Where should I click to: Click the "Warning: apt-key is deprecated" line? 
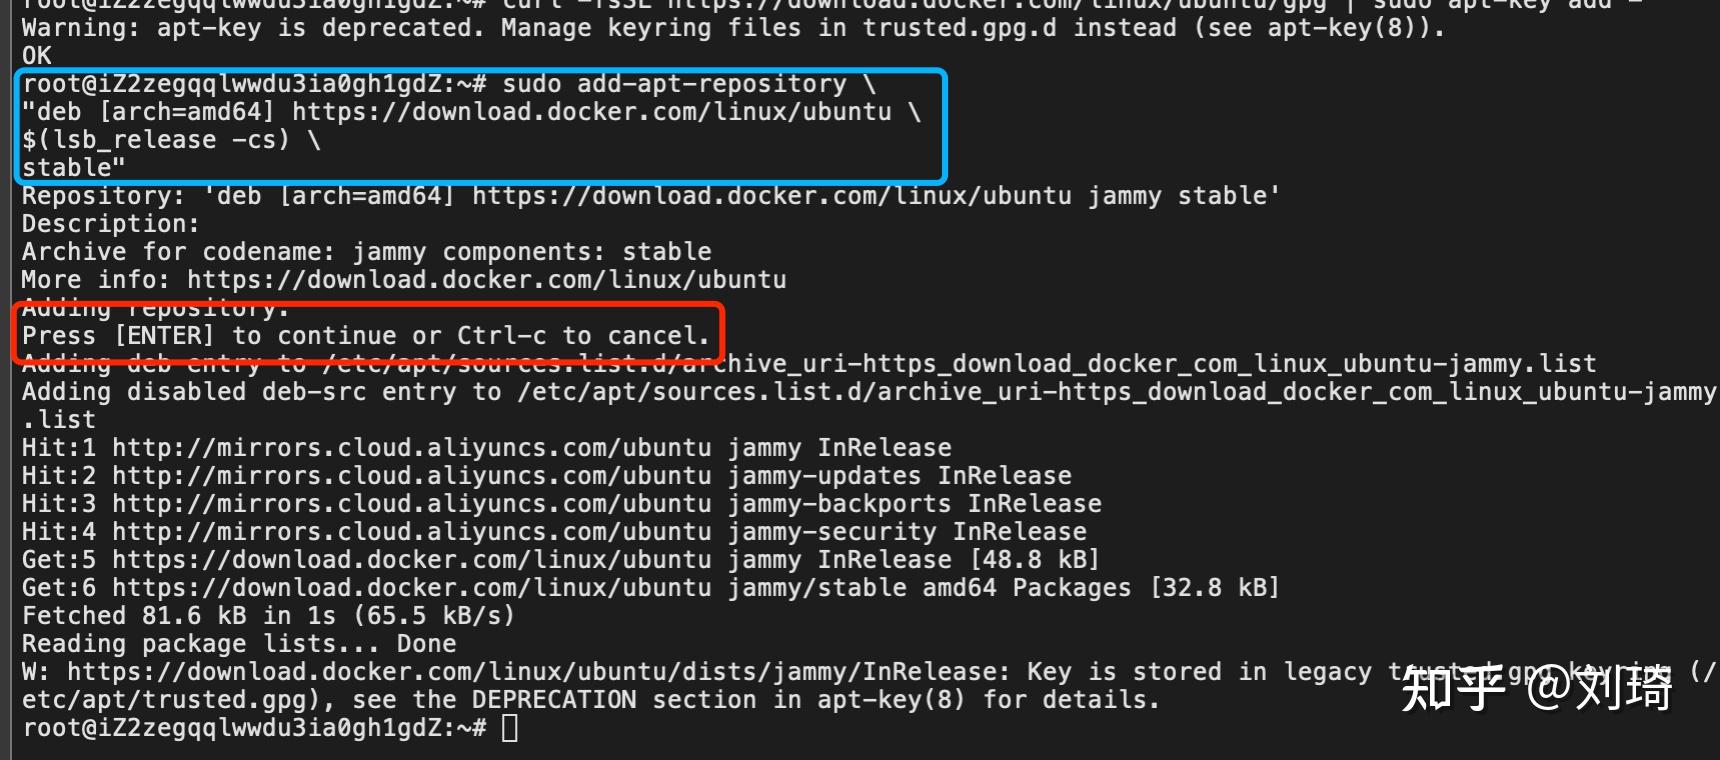732,28
